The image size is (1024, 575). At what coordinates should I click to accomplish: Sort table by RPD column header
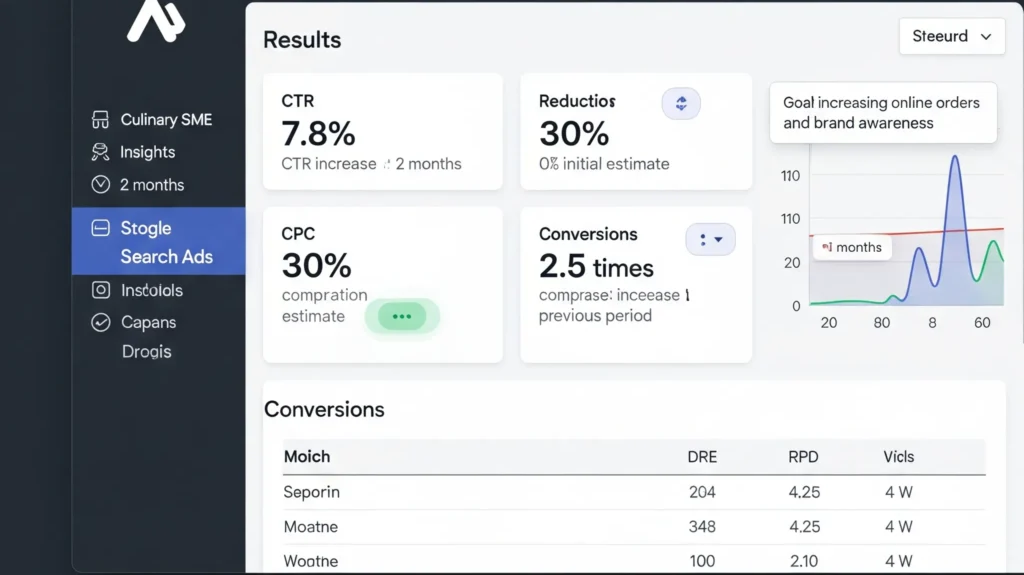(803, 457)
